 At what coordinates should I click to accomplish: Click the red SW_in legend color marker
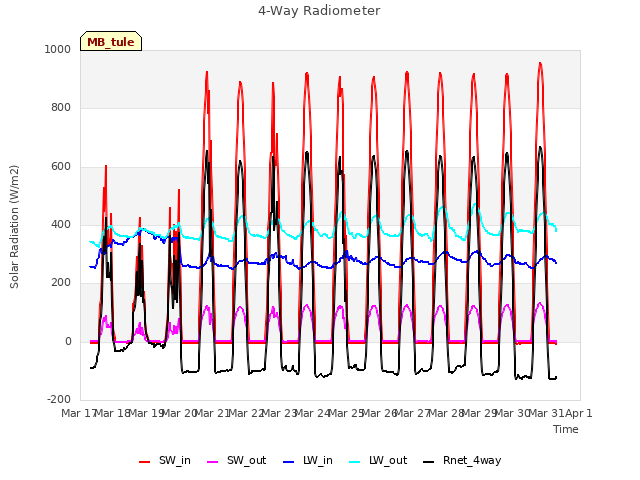pyautogui.click(x=144, y=462)
